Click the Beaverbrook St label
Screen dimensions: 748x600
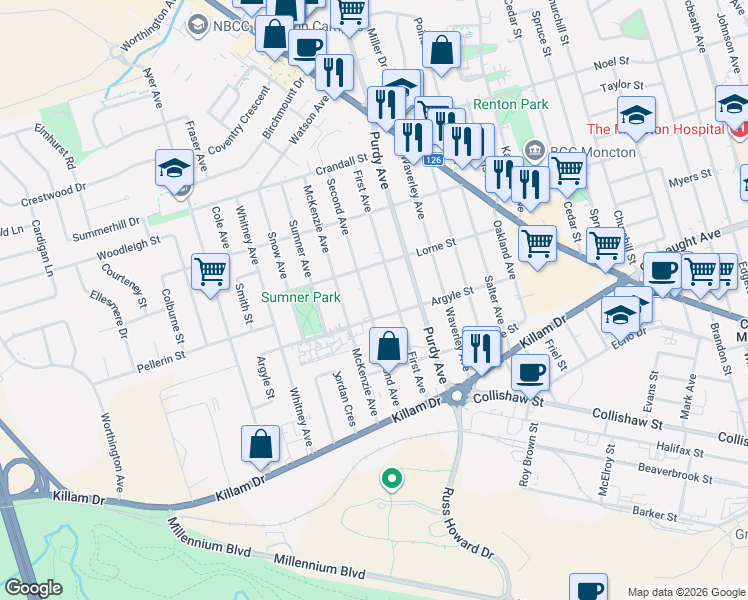point(675,473)
